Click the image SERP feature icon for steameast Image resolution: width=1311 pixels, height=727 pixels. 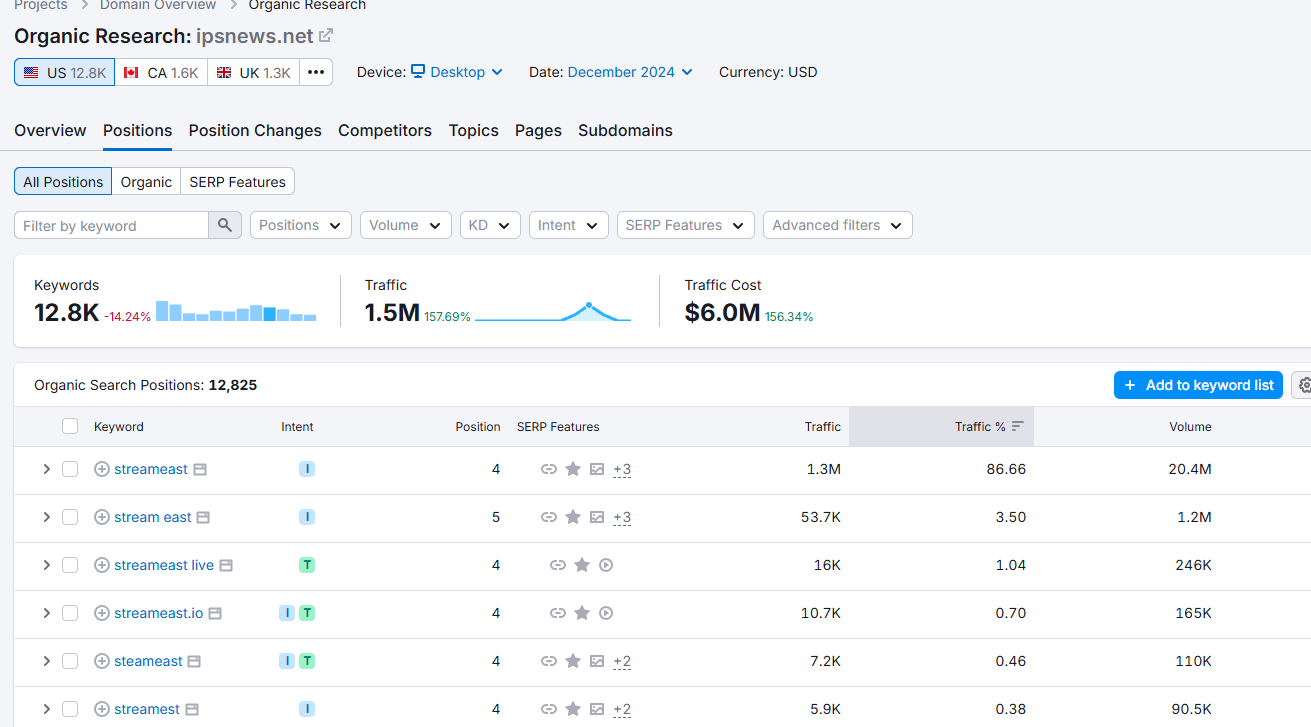[597, 661]
